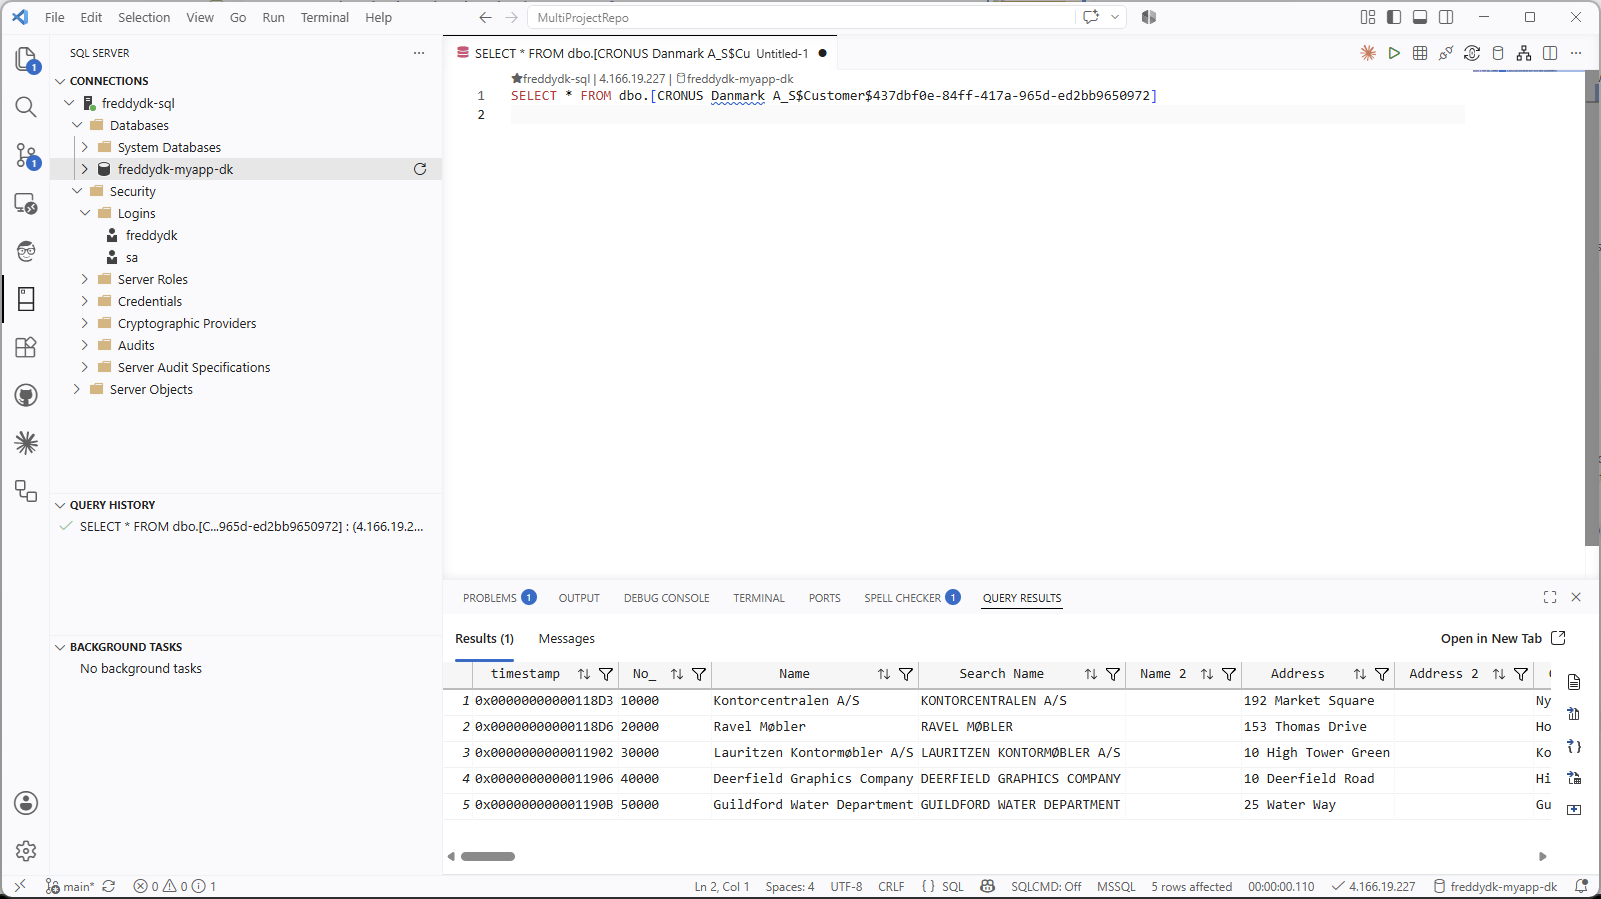Image resolution: width=1601 pixels, height=899 pixels.
Task: Open Remote Explorer in activity bar
Action: (x=26, y=204)
